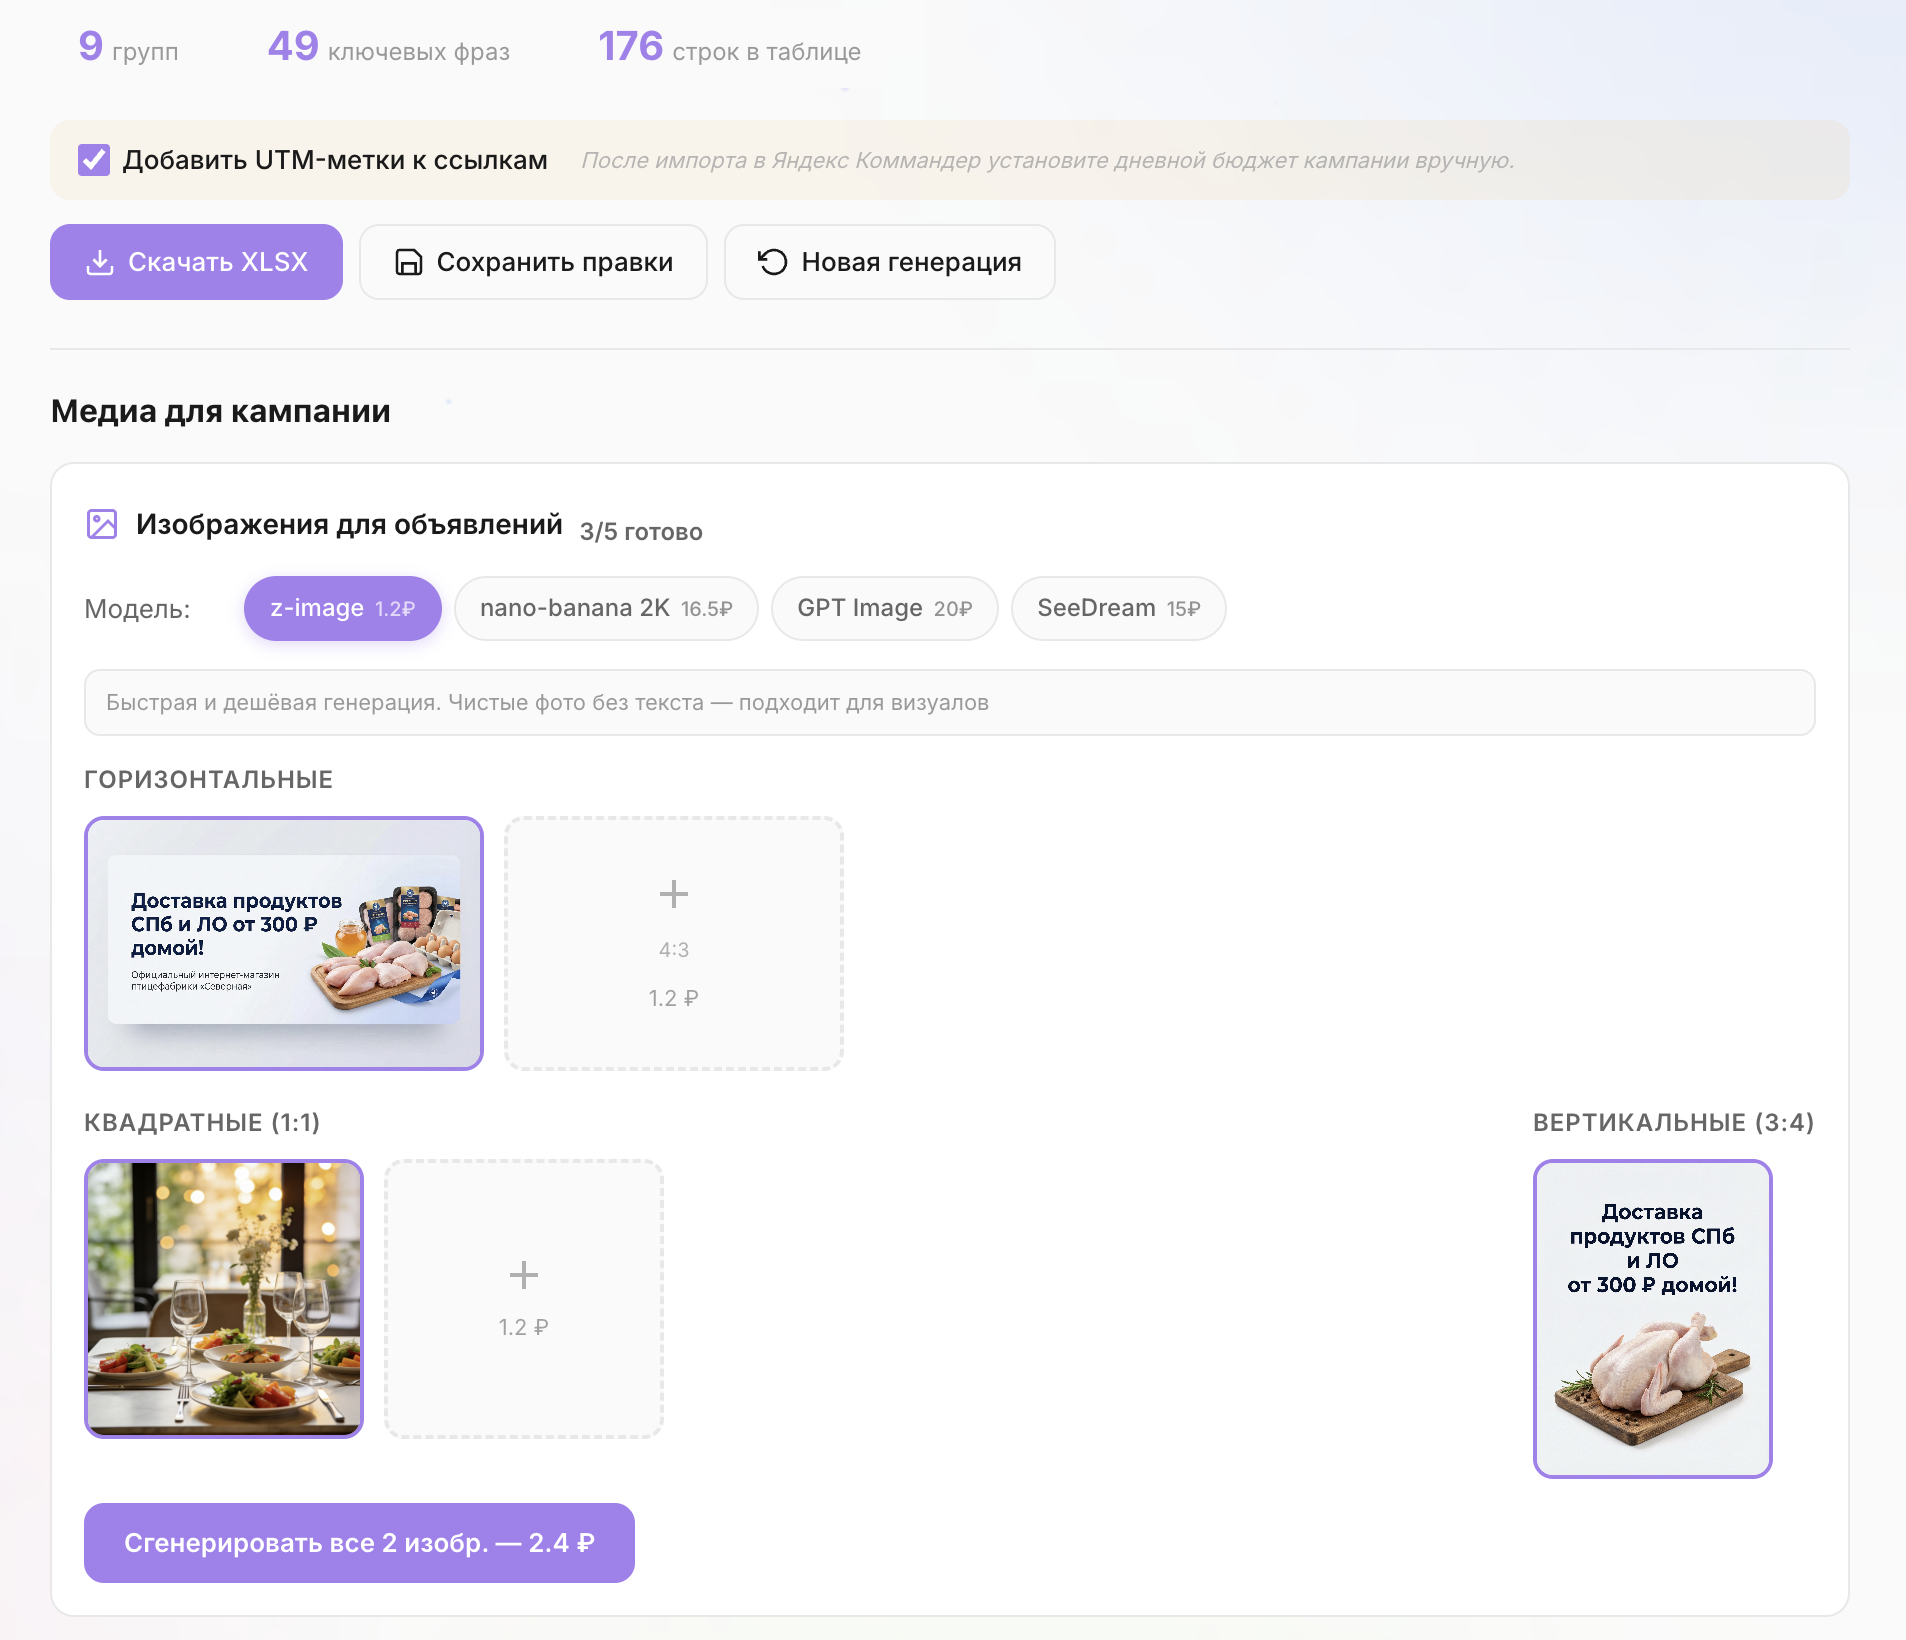Download the XLSX file
The image size is (1906, 1640).
(197, 262)
